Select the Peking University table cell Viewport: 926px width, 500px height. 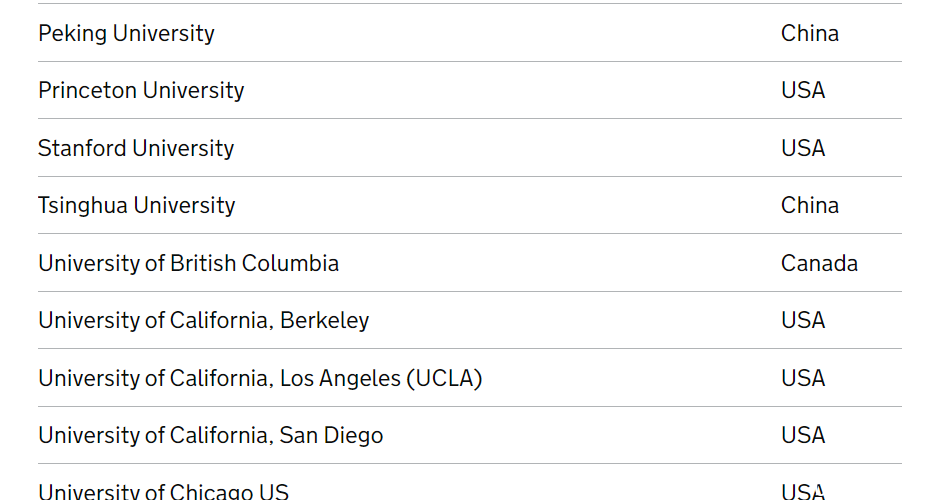coord(126,34)
